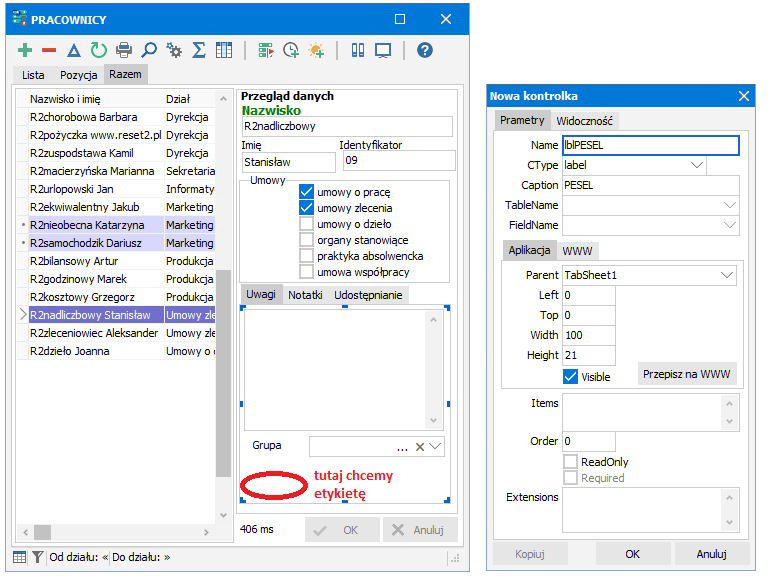Select the Uwagi tab

(261, 294)
